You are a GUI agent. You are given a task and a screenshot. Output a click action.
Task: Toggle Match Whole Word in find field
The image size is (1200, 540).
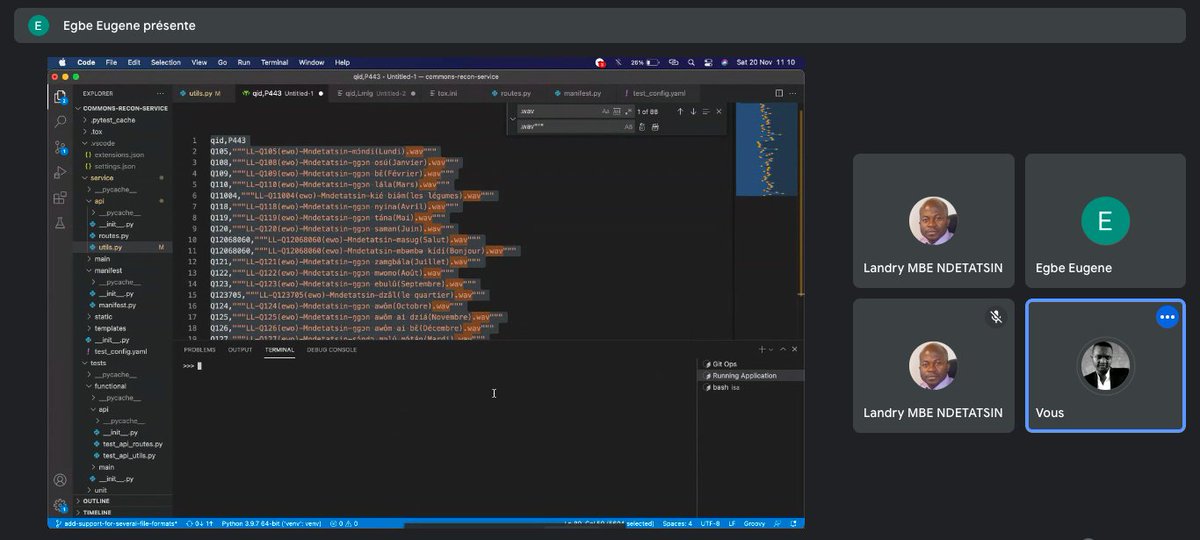tap(617, 112)
